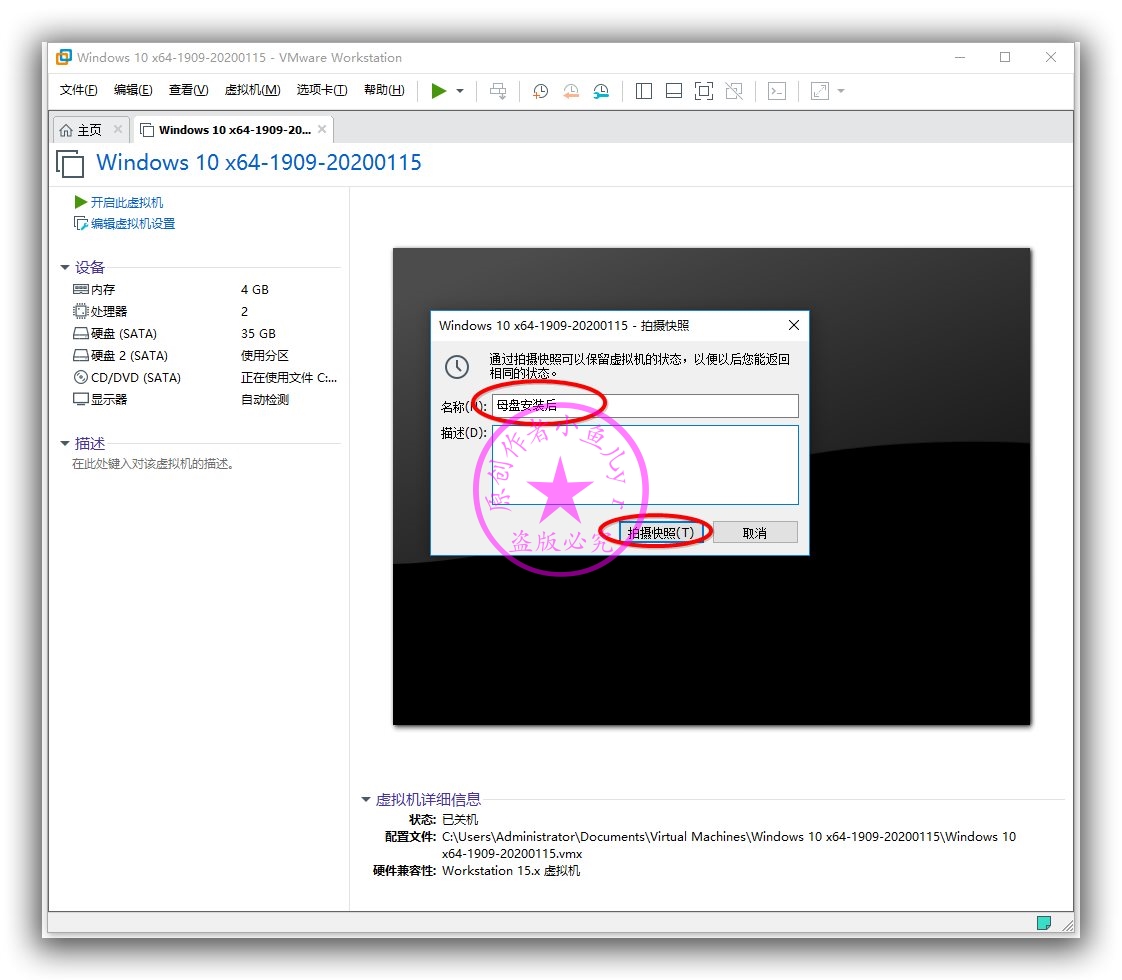Click the 4 GB memory value
Image resolution: width=1122 pixels, height=980 pixels.
(x=255, y=290)
